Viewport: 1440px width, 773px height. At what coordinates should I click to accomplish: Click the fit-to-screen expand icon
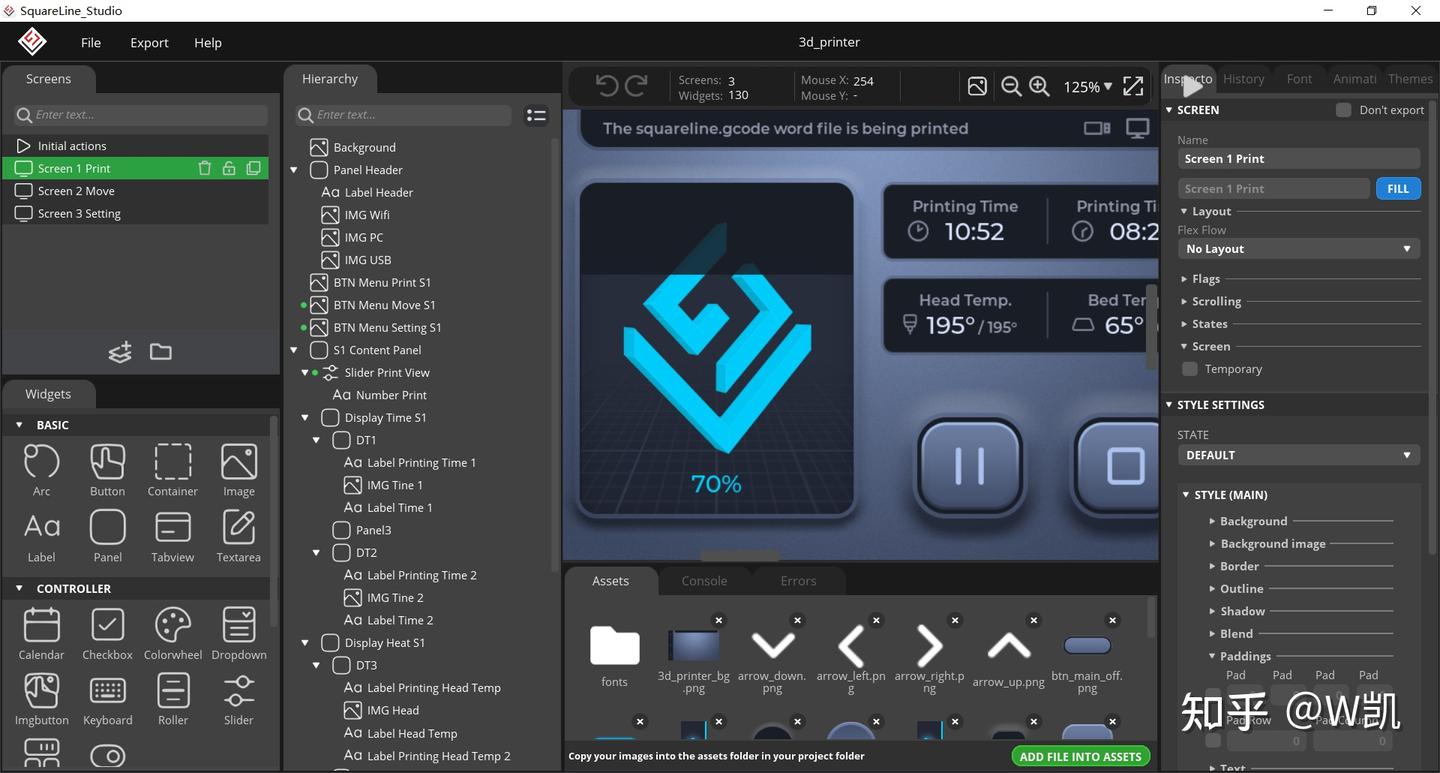pos(1133,87)
